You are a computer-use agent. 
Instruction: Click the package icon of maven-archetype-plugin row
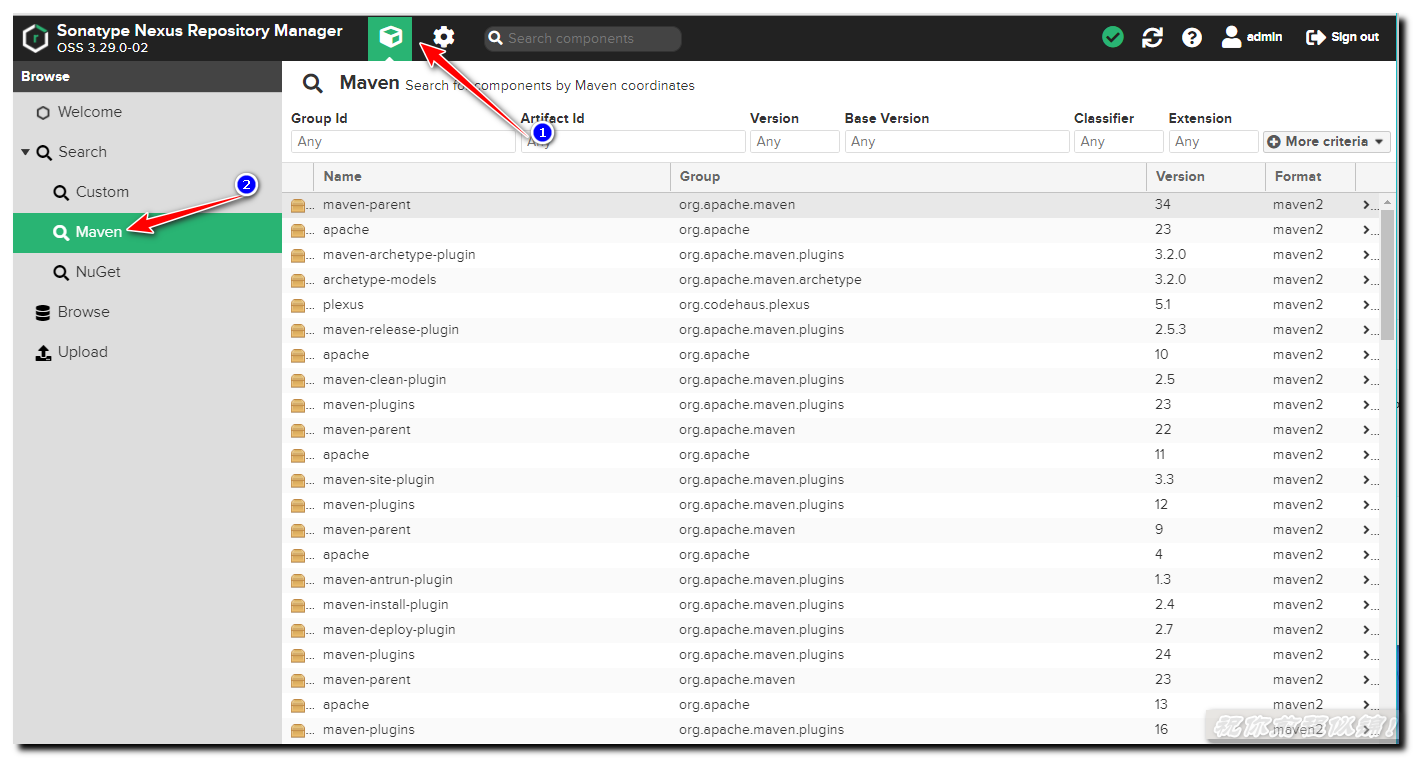coord(298,255)
